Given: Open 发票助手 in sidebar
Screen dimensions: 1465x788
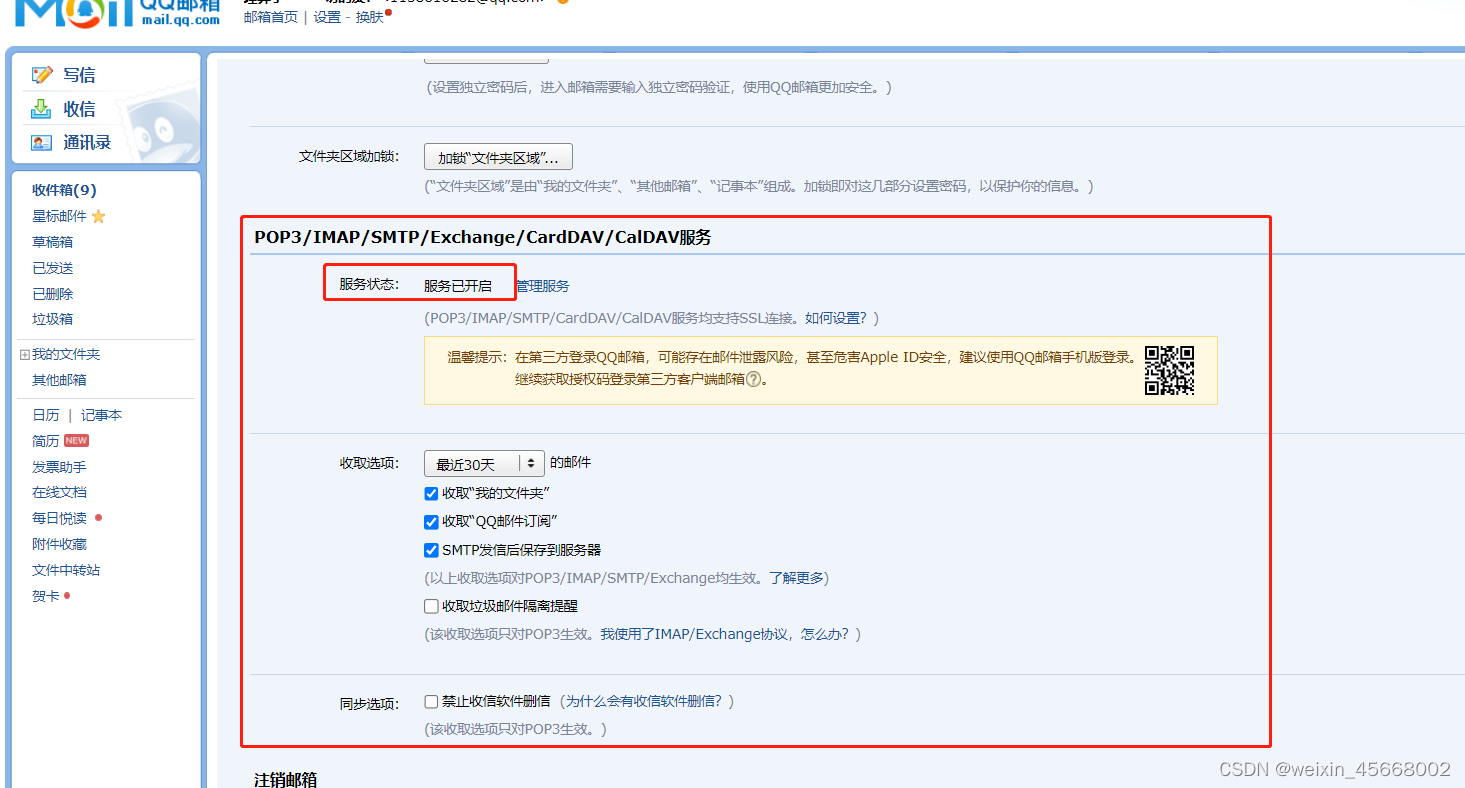Looking at the screenshot, I should pos(59,467).
